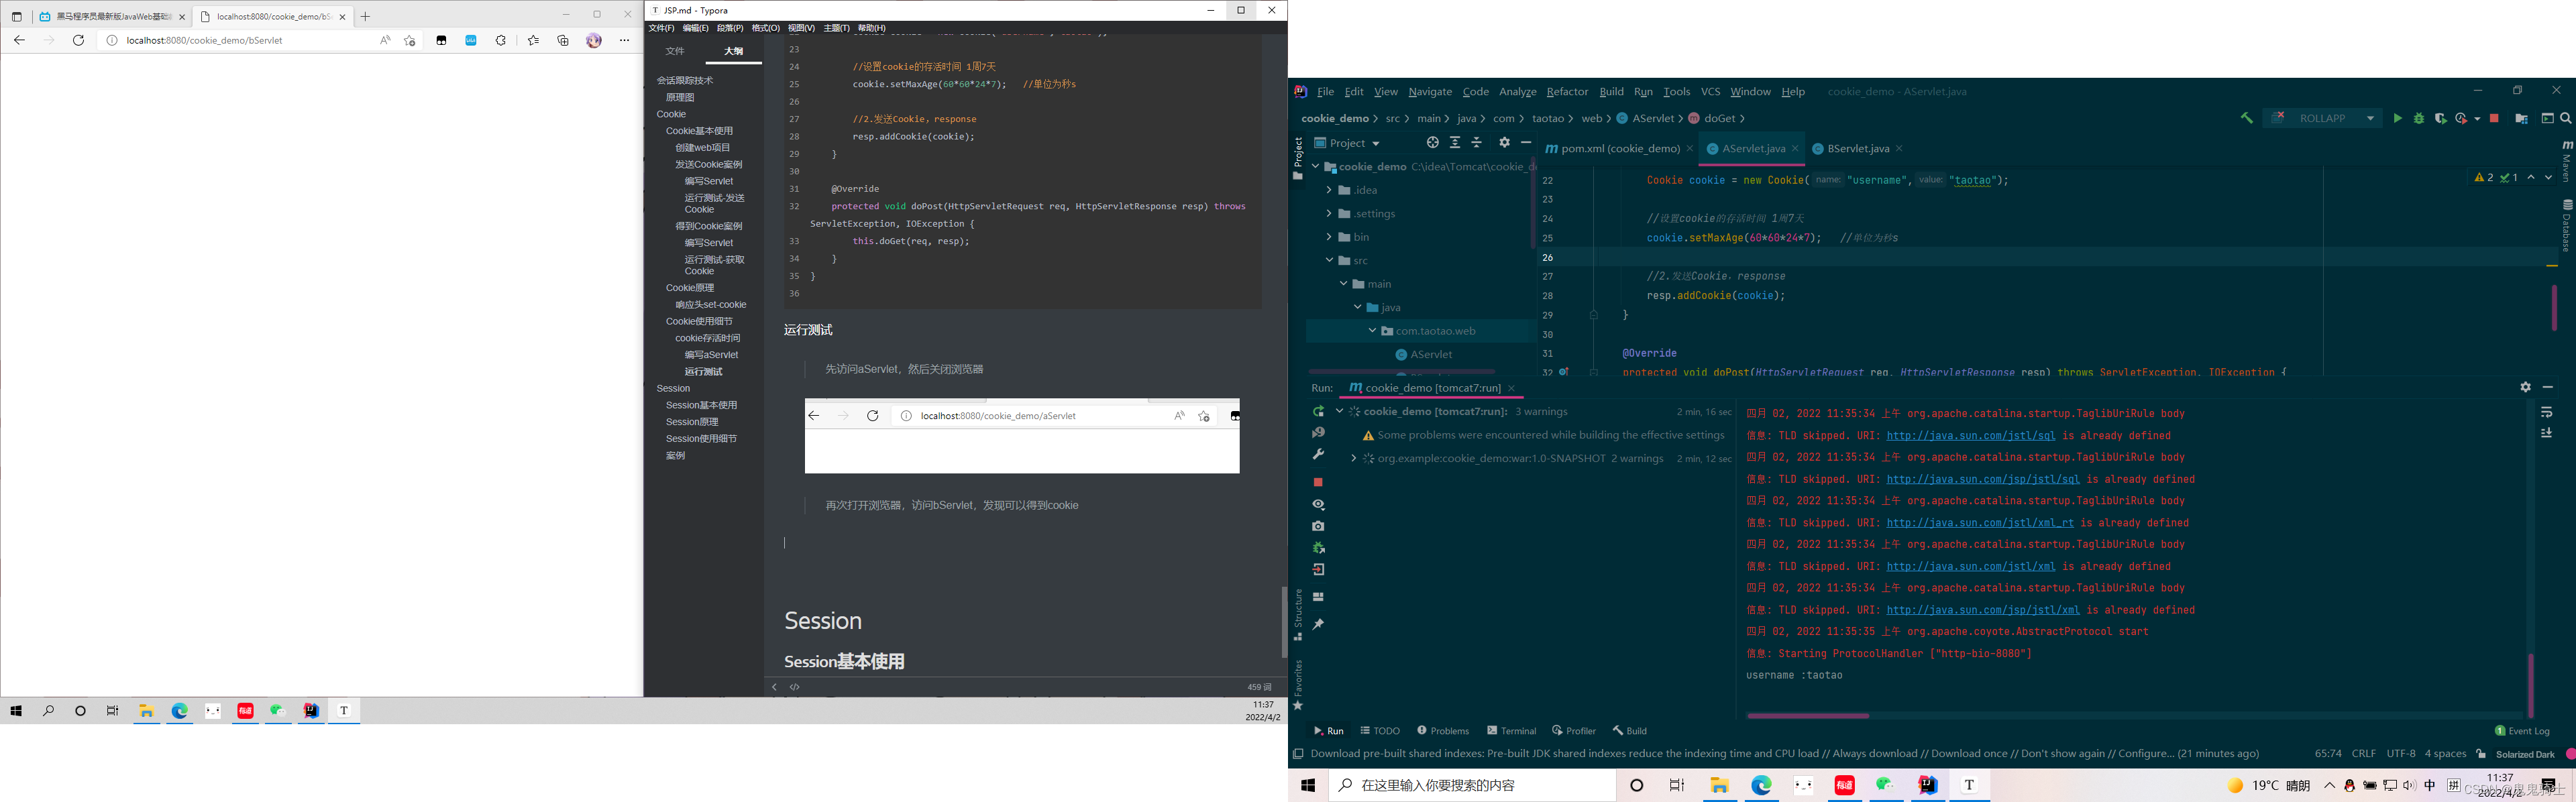Open Edge settings and more ellipsis menu

(x=624, y=40)
